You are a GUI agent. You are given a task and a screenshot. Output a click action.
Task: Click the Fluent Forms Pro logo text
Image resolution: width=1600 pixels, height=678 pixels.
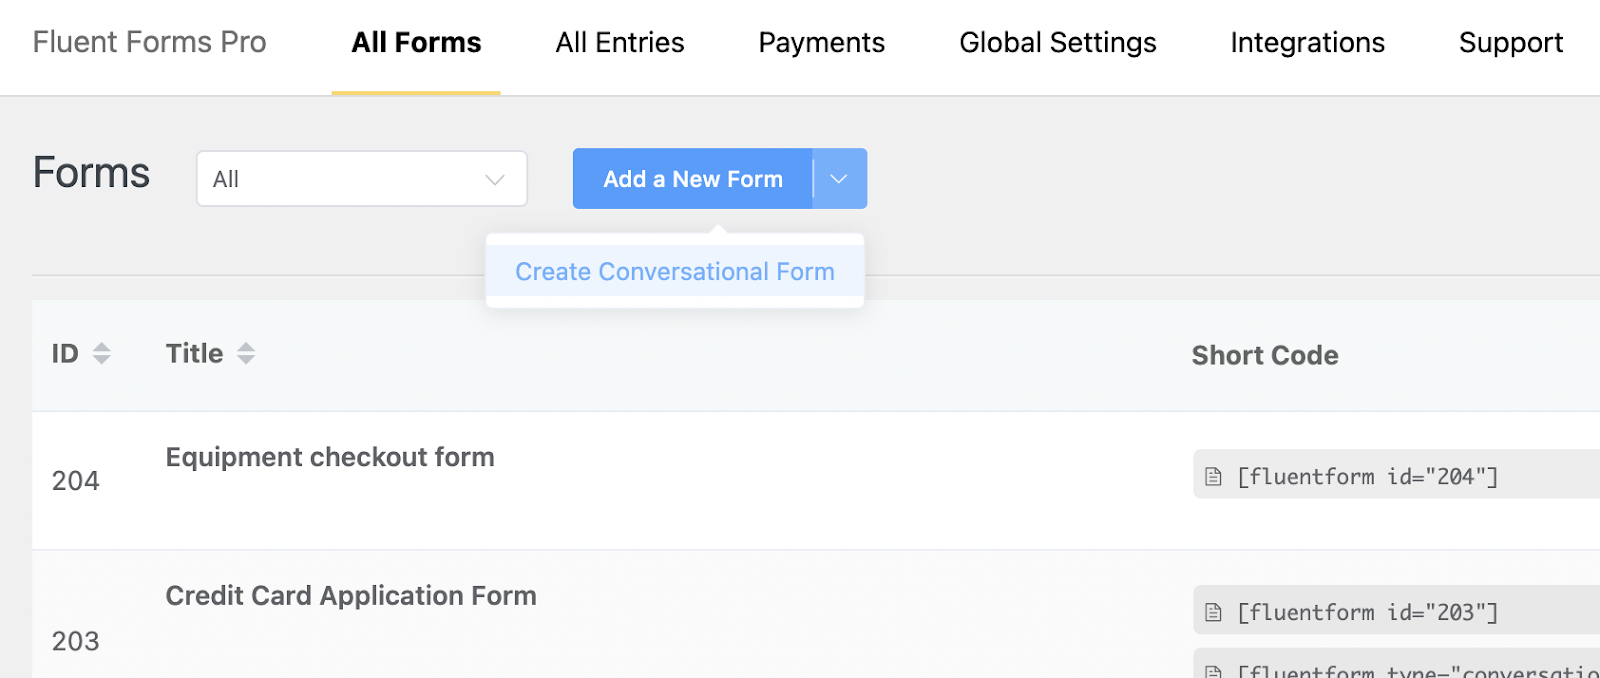[x=149, y=43]
